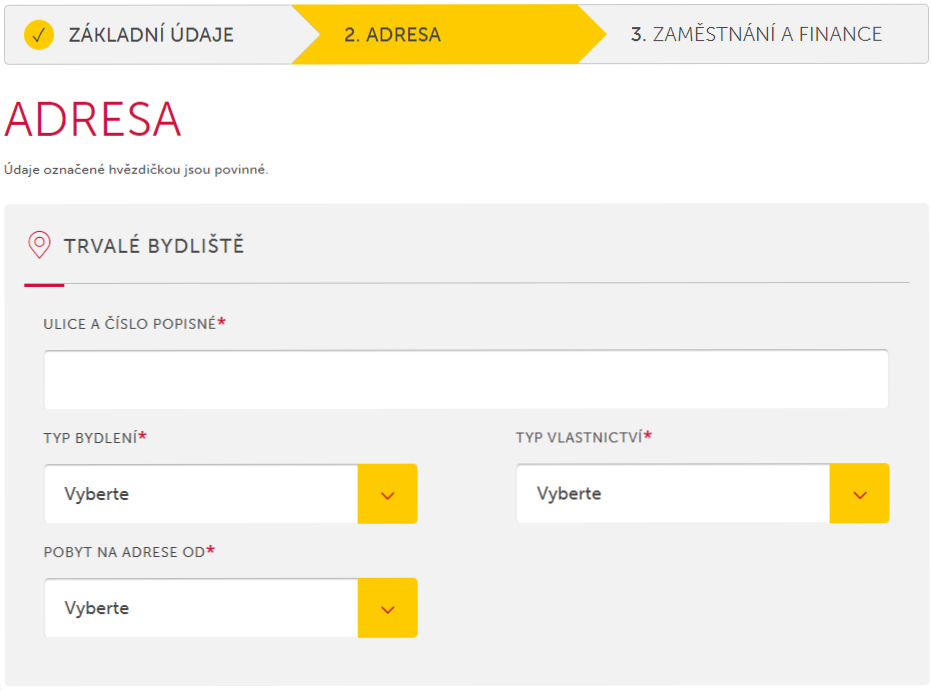Click the red ADRESA page heading
This screenshot has height=691, width=932.
pyautogui.click(x=93, y=120)
